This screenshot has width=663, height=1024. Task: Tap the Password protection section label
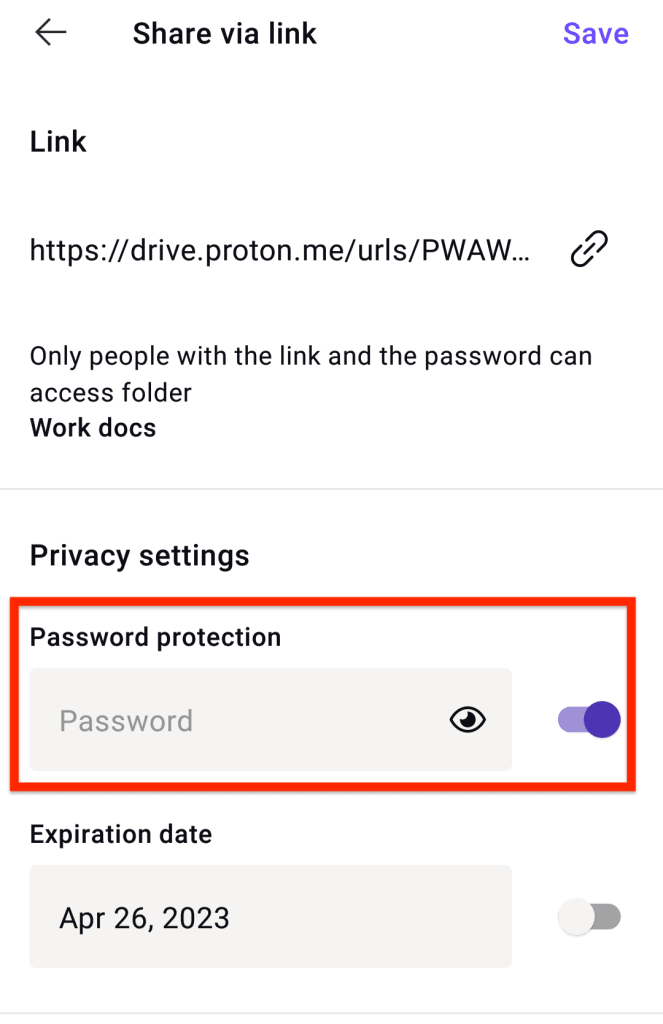tap(155, 636)
